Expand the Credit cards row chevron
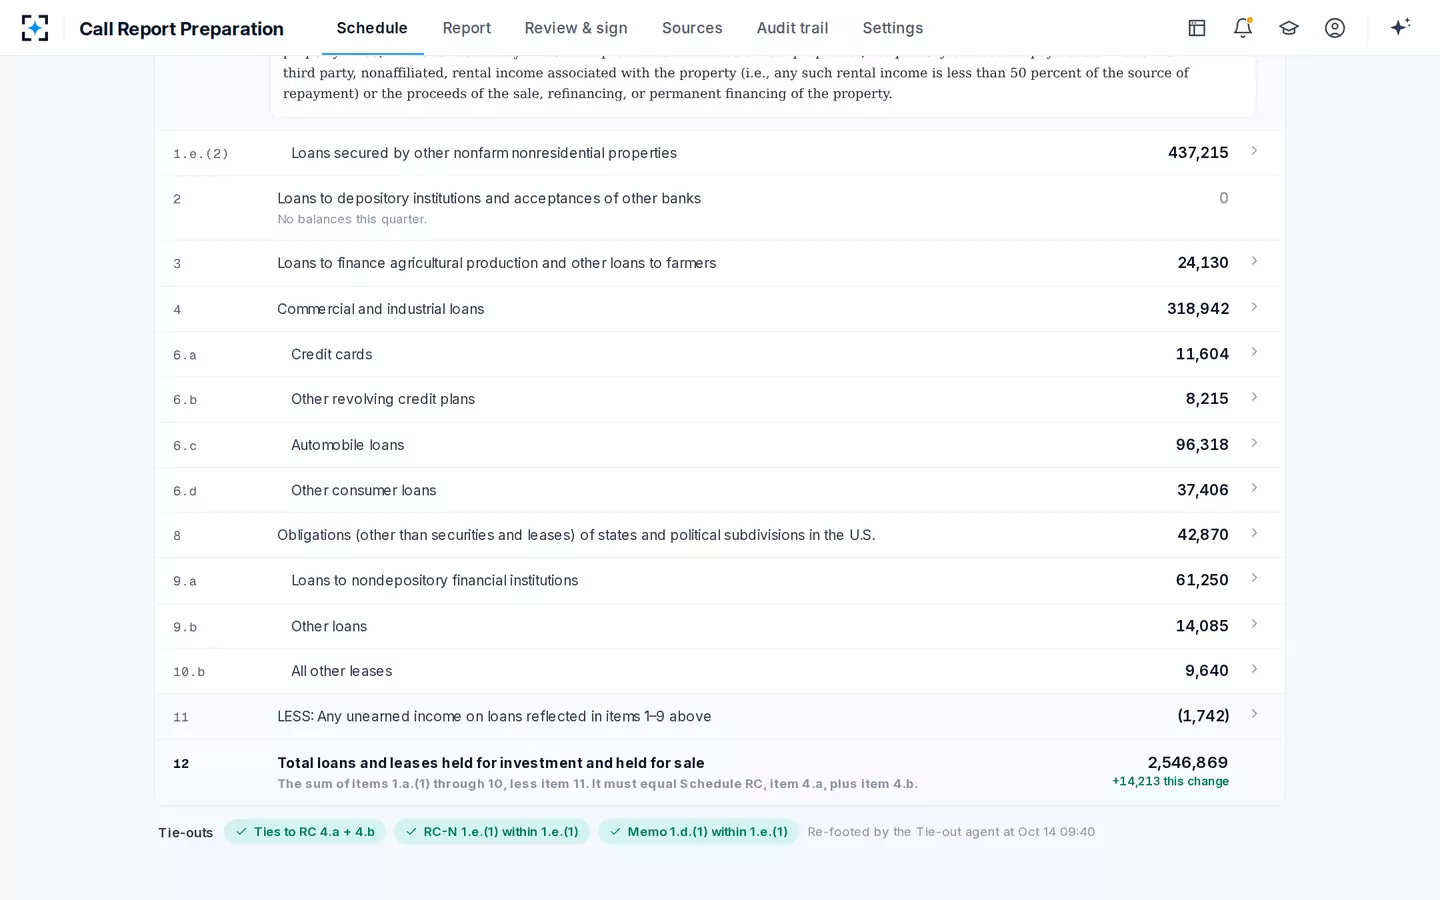This screenshot has width=1440, height=900. (1254, 352)
